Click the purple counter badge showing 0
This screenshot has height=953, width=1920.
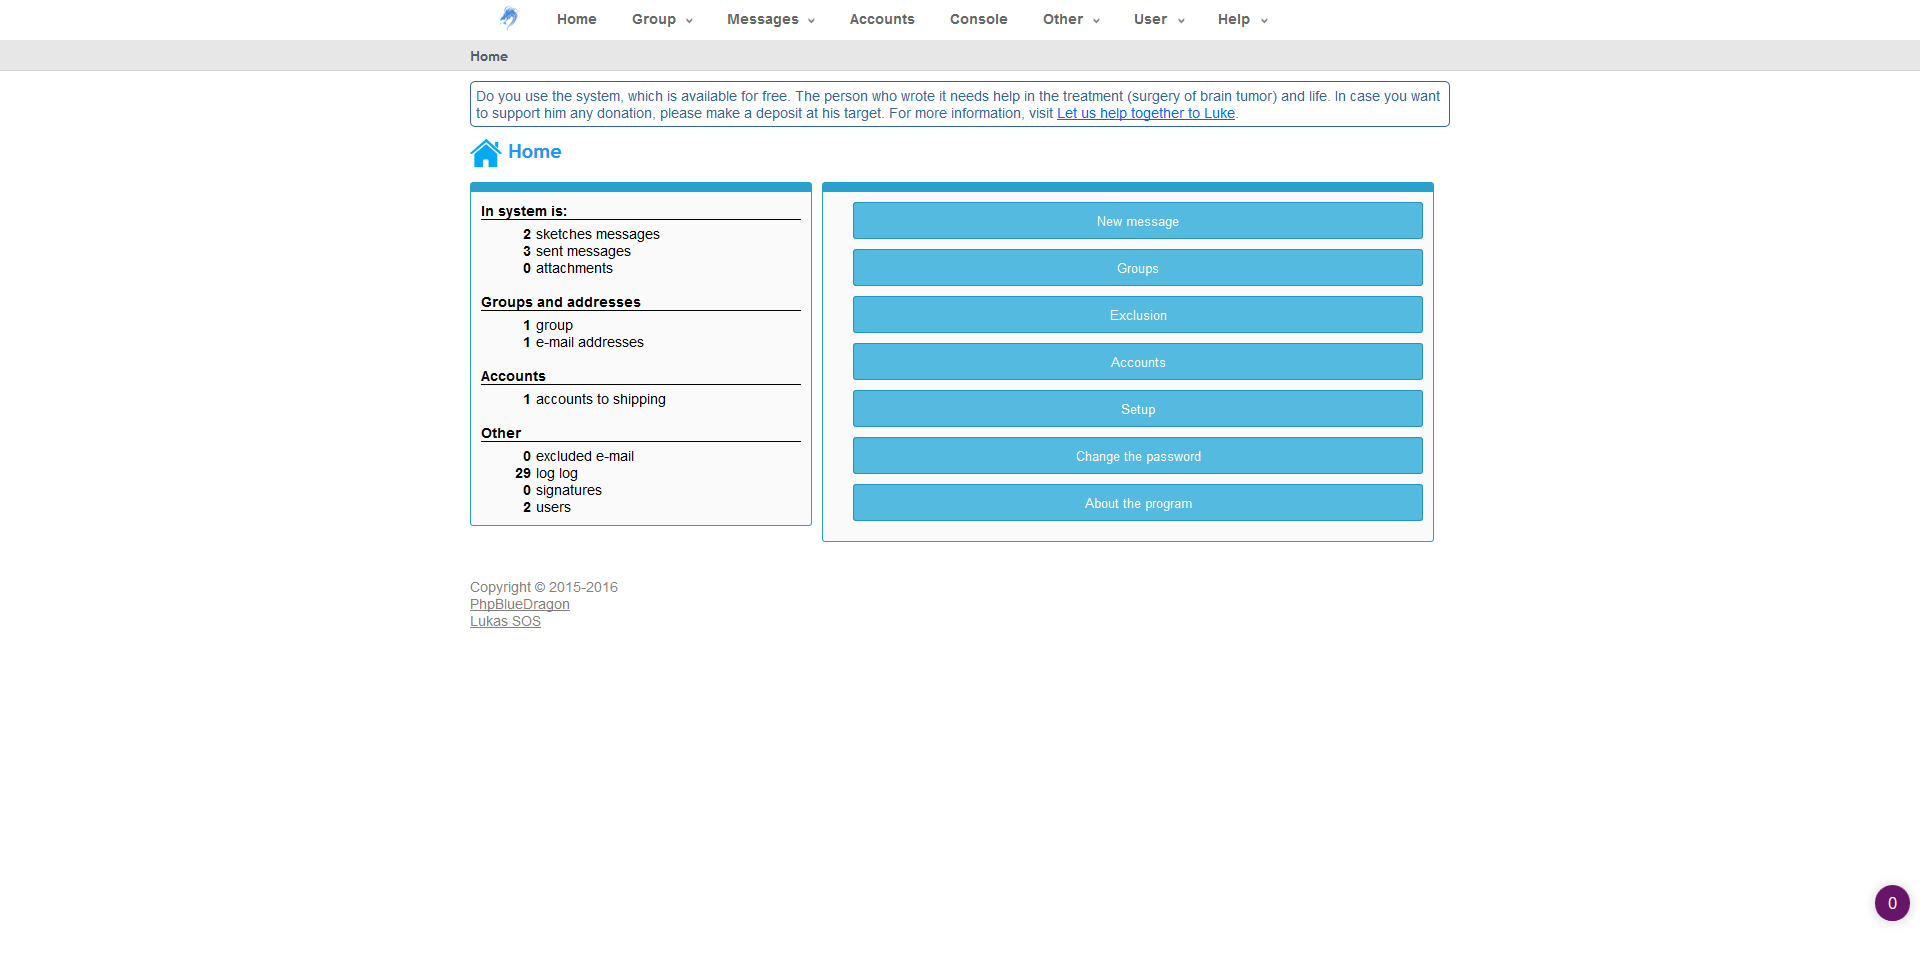1892,903
